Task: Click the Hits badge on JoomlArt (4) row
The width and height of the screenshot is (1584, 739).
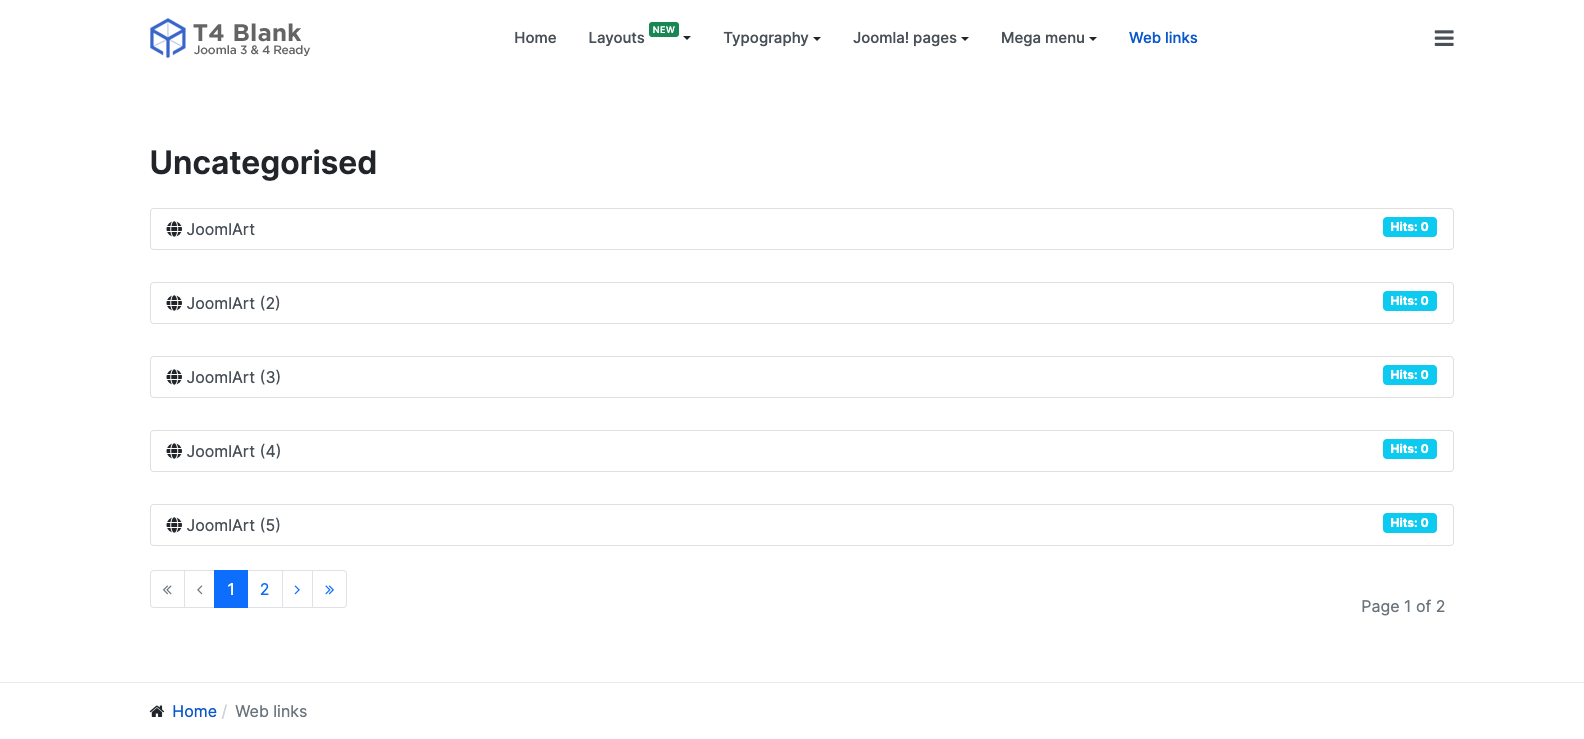Action: click(x=1410, y=449)
